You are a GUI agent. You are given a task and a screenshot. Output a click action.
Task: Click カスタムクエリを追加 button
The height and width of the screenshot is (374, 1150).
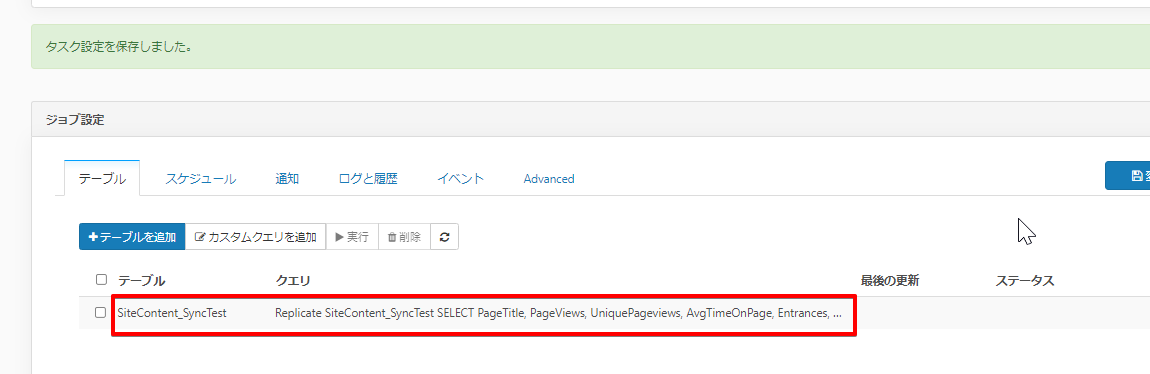[255, 237]
